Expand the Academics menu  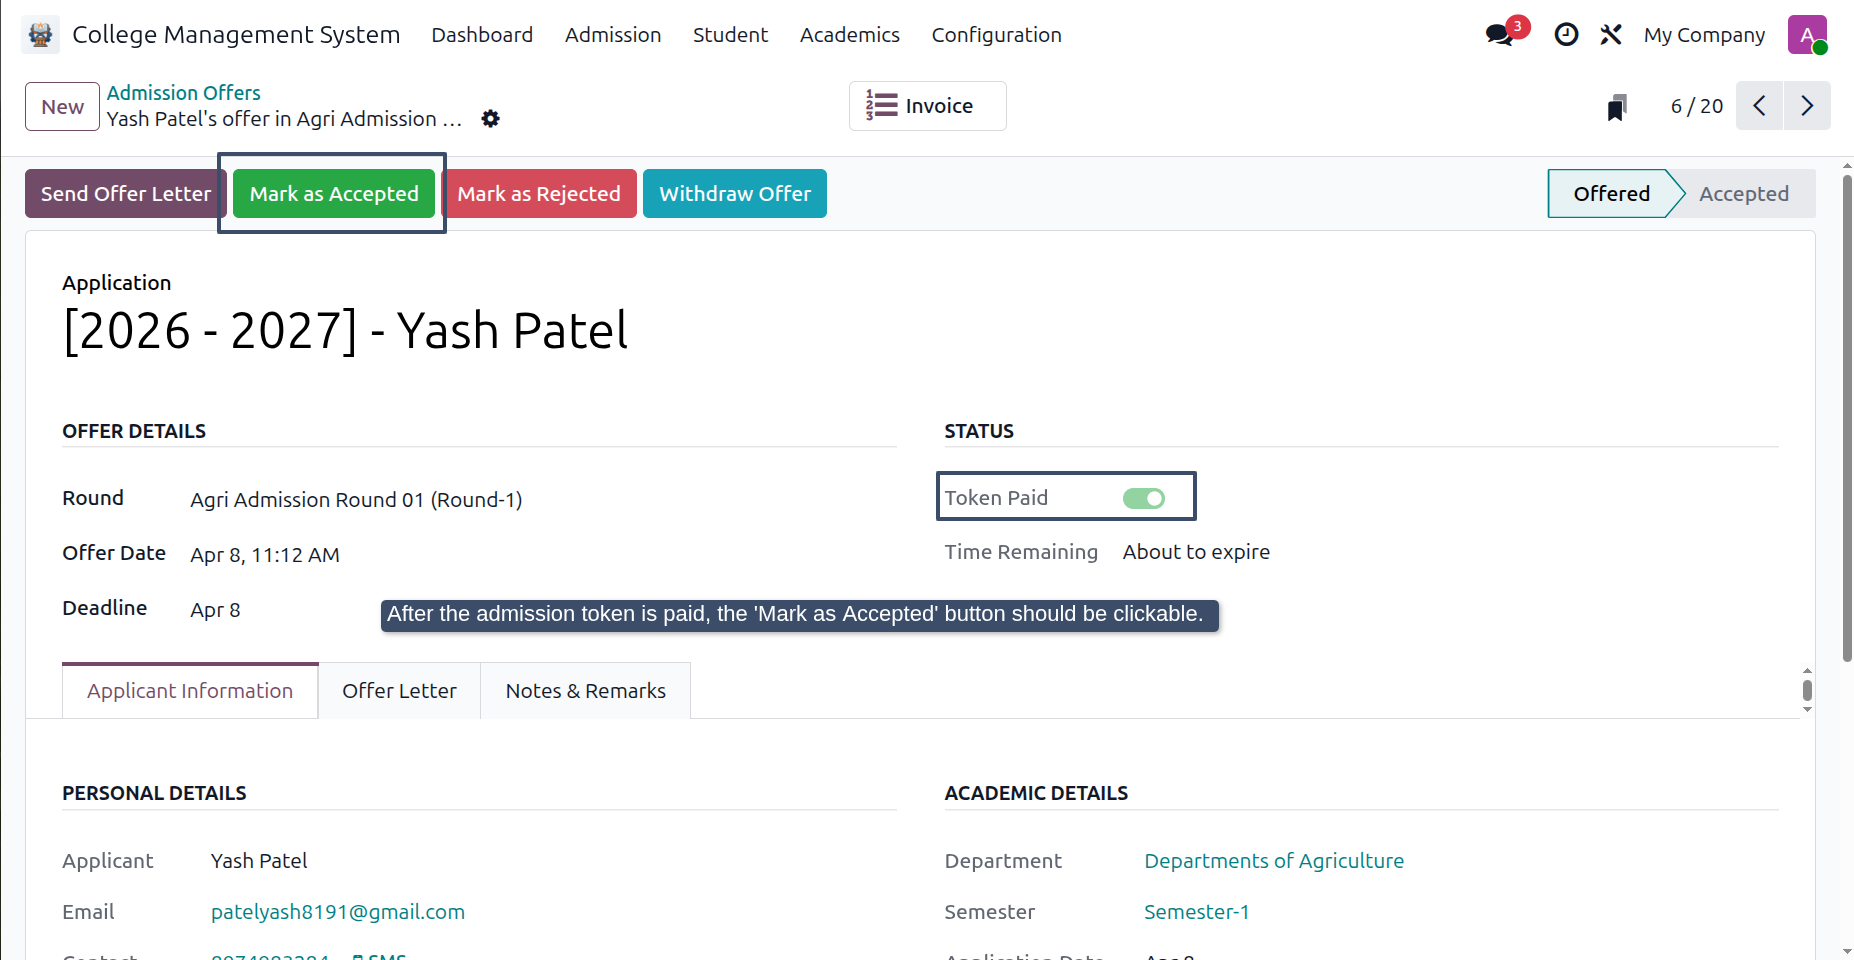point(849,35)
